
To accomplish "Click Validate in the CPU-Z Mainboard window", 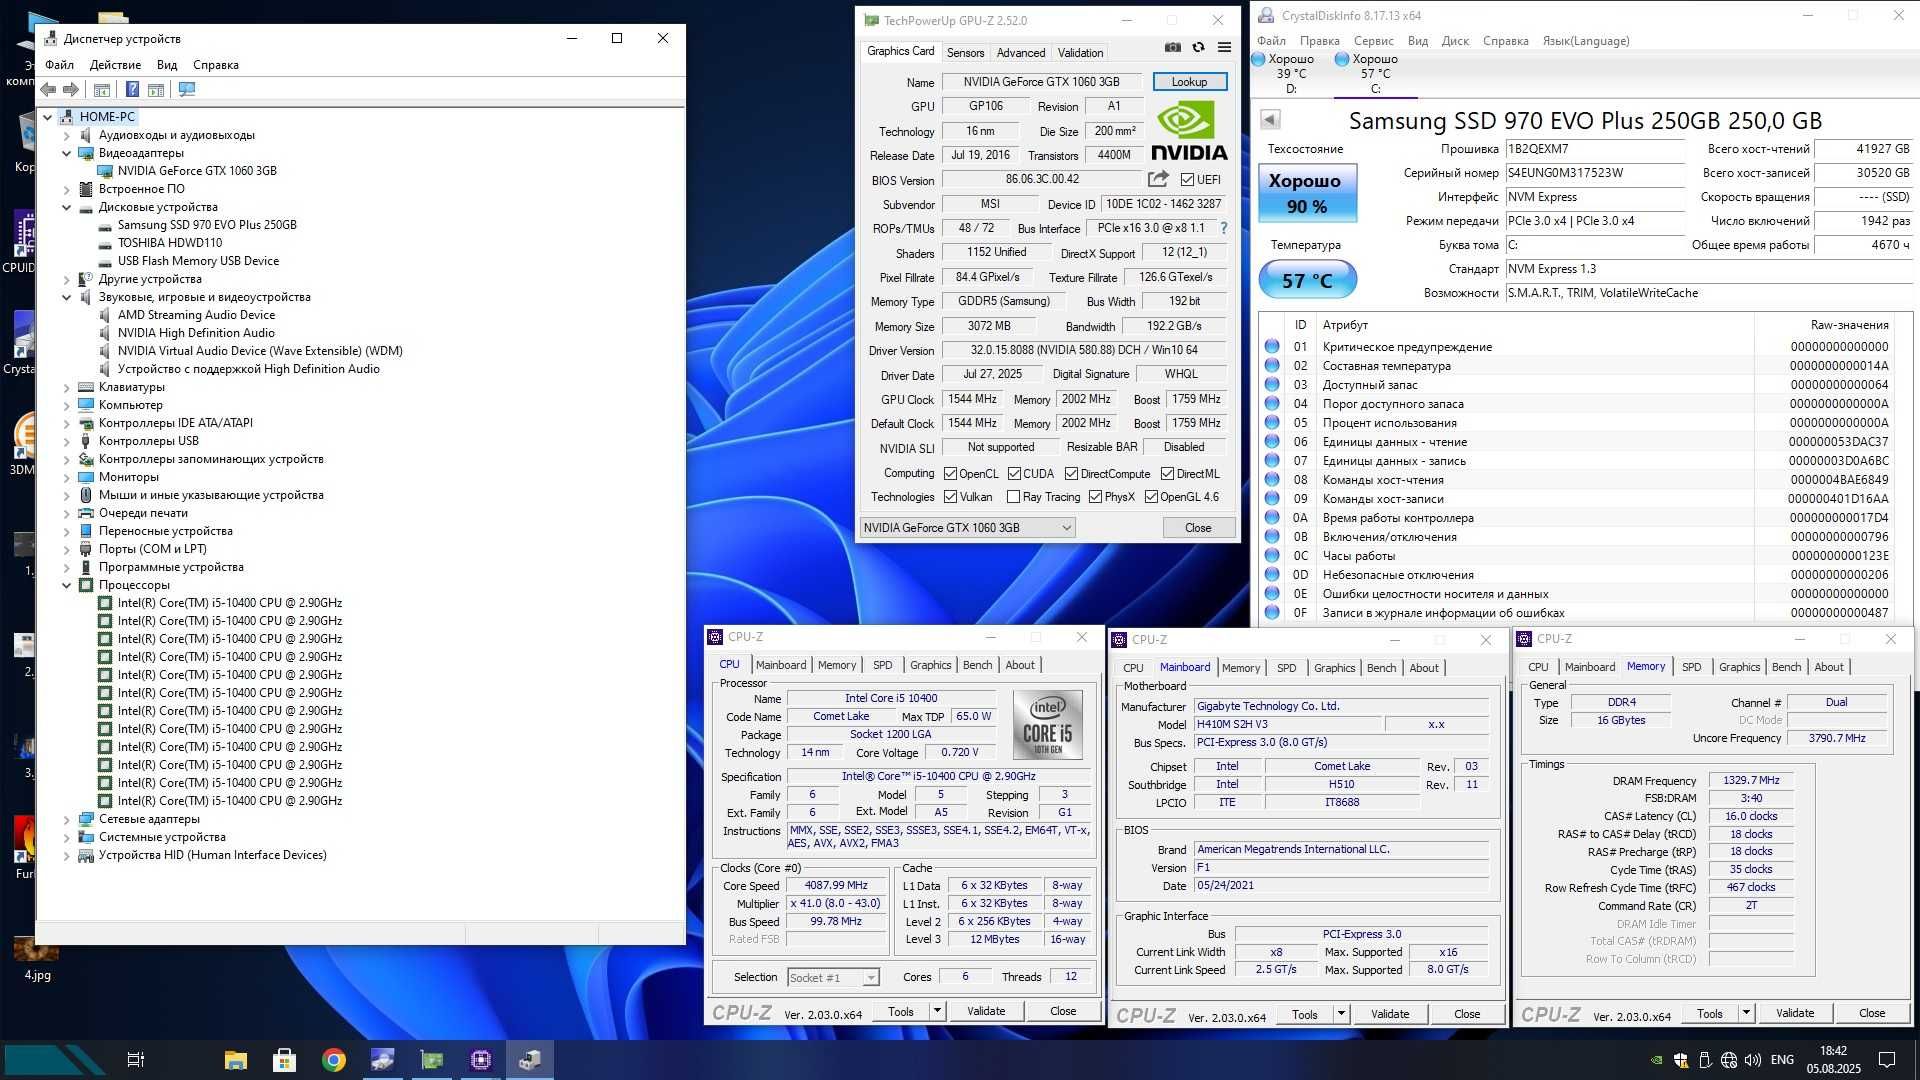I will [1389, 1014].
